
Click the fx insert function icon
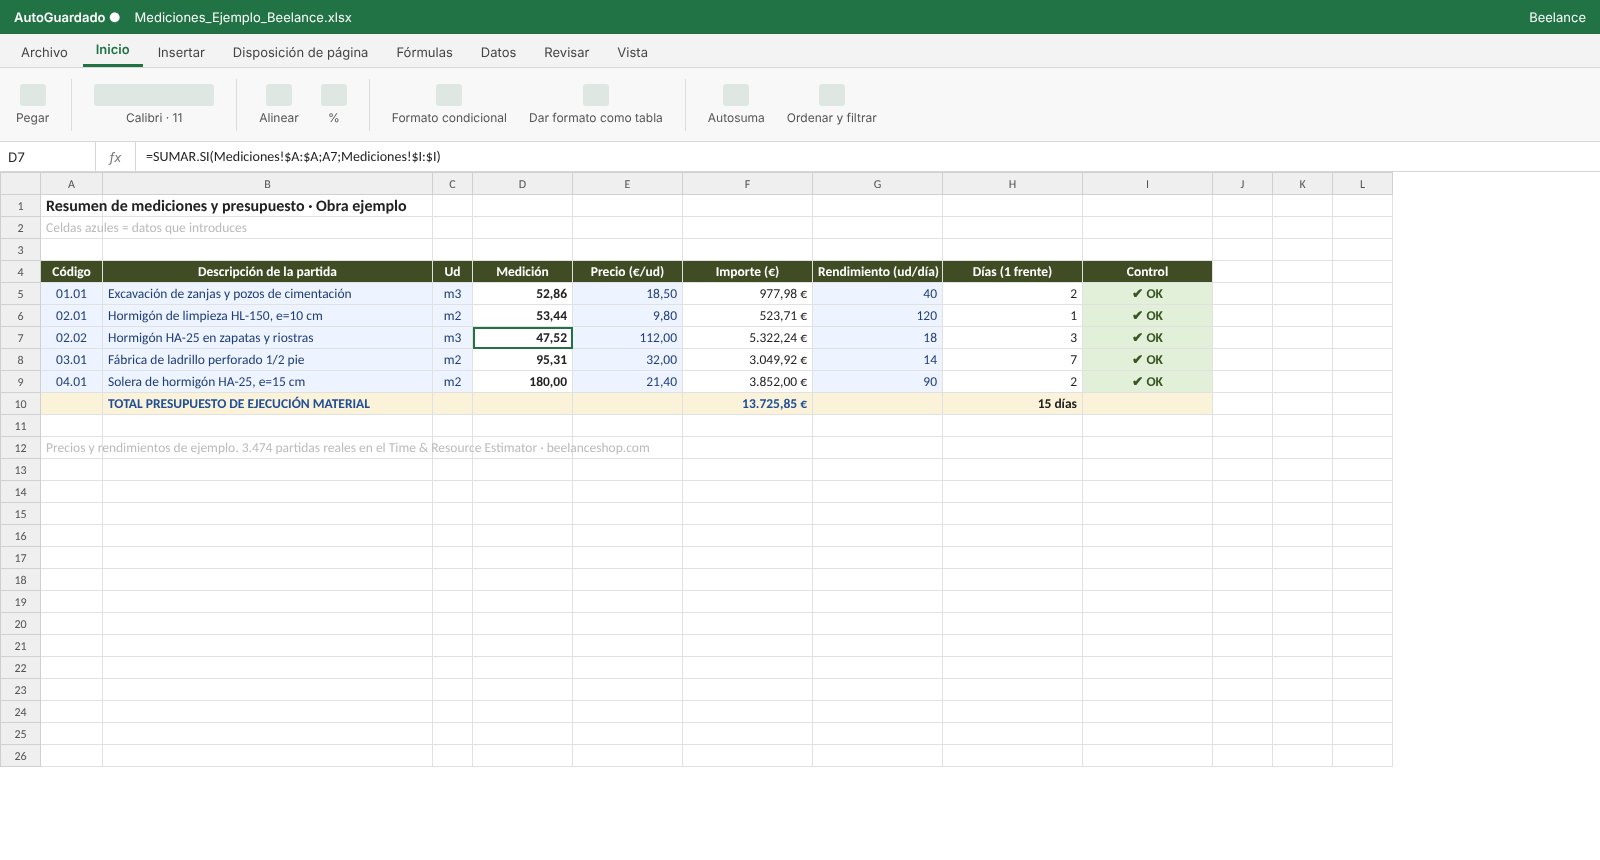[x=115, y=157]
